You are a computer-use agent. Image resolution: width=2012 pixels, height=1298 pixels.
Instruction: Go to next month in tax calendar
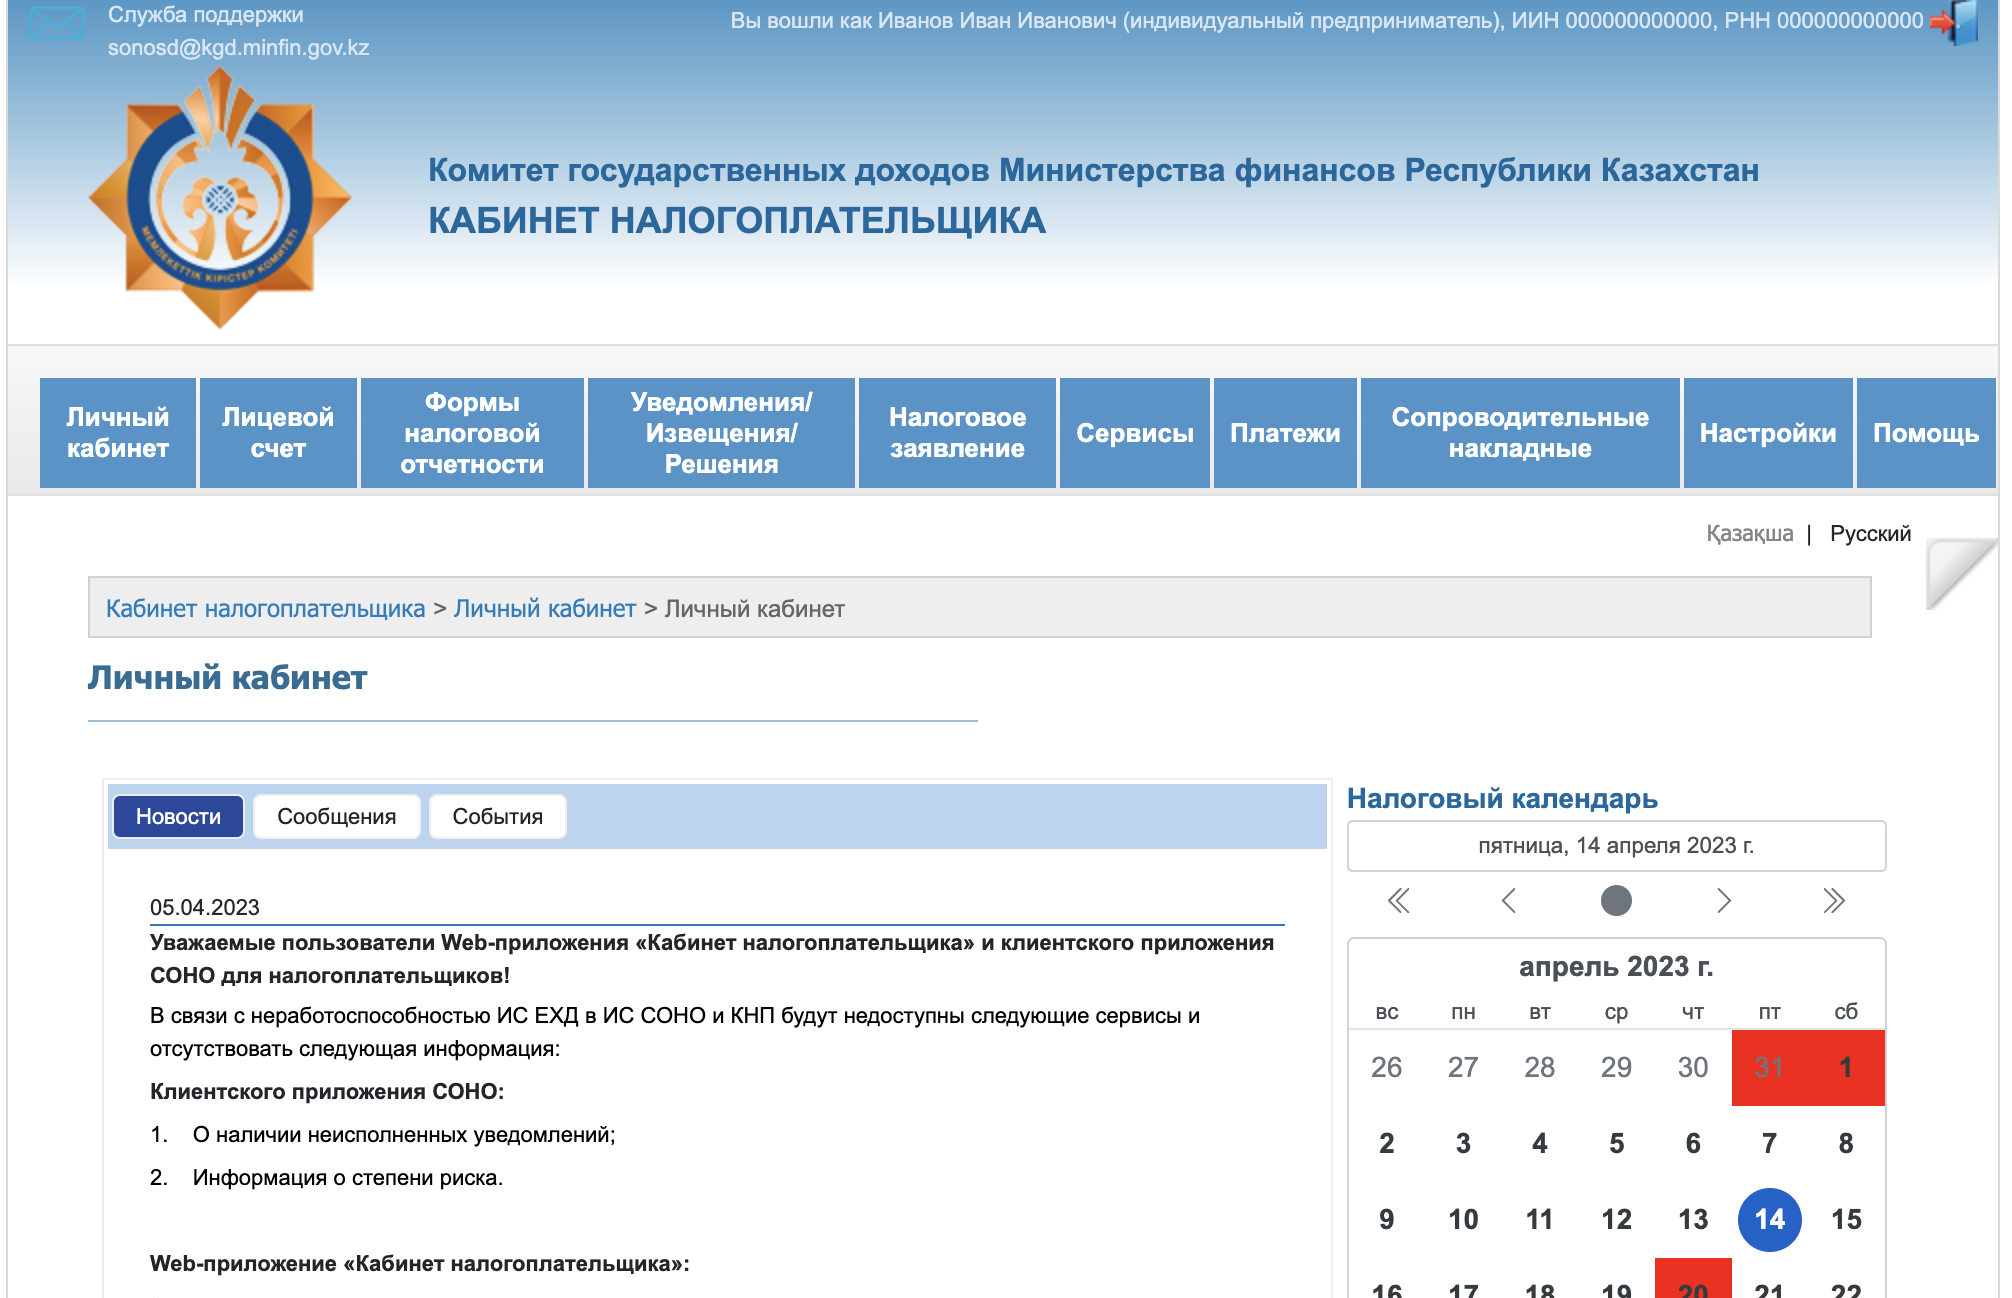1723,901
